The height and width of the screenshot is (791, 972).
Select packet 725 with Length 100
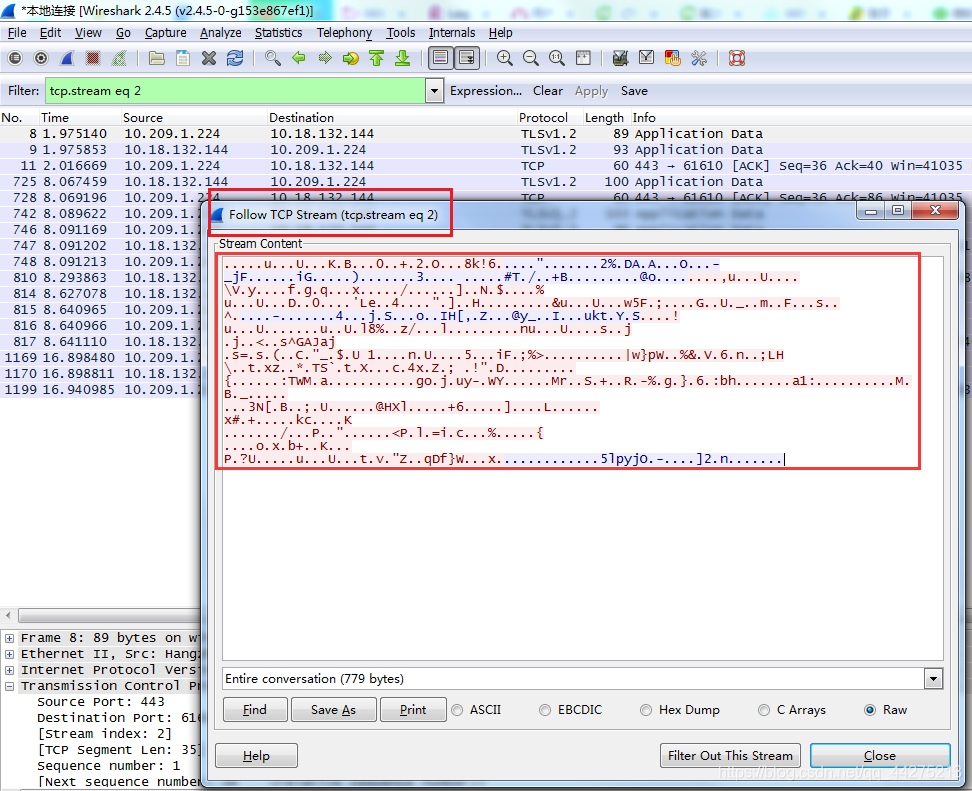[x=484, y=182]
